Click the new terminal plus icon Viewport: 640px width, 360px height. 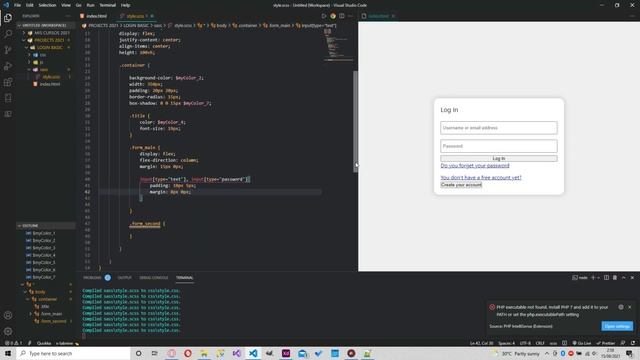tap(593, 278)
